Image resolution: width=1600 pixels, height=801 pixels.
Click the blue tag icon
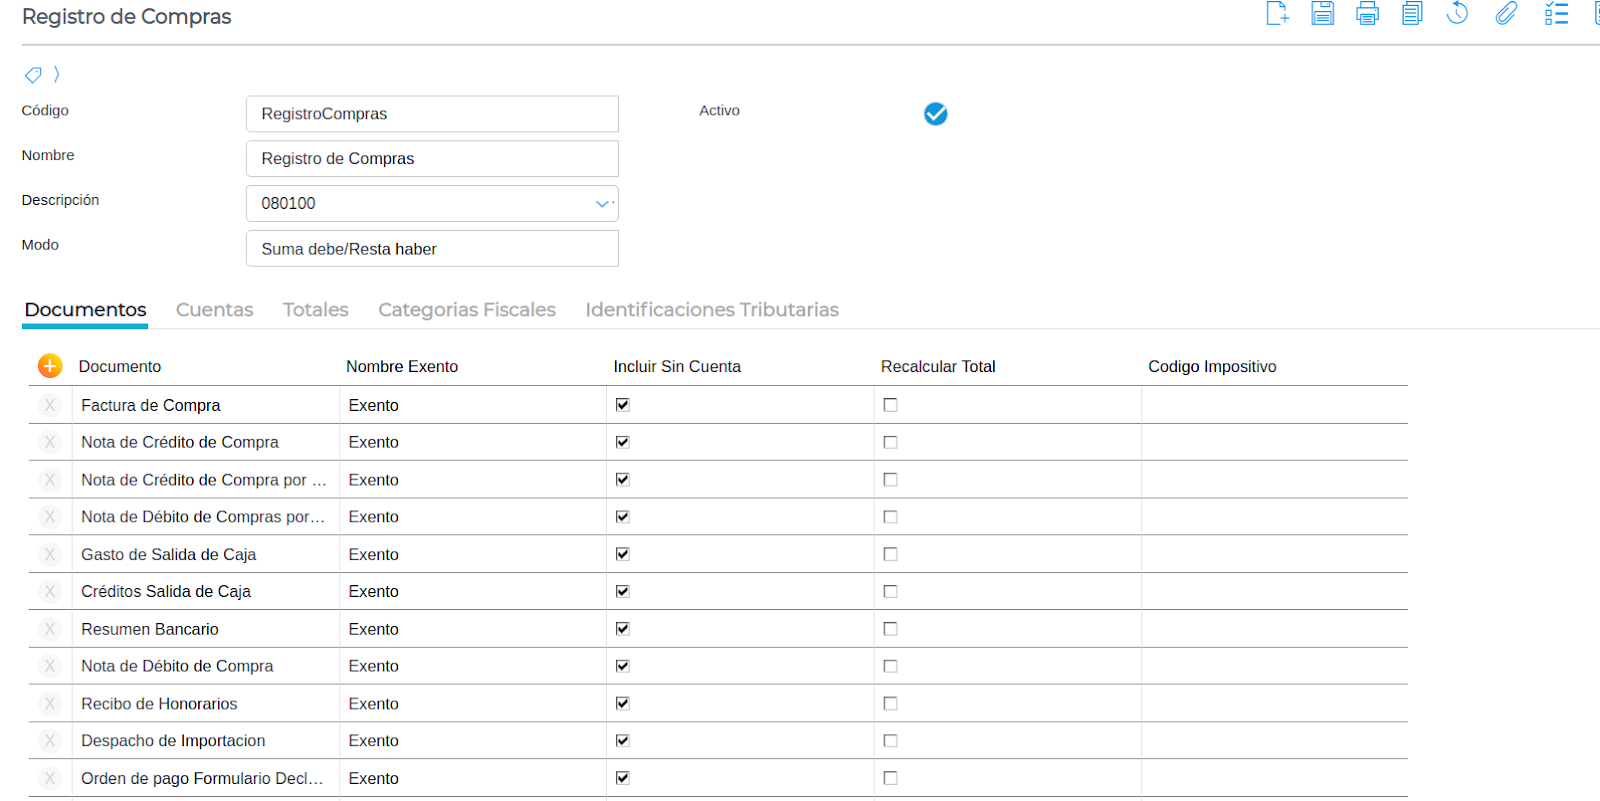click(33, 75)
